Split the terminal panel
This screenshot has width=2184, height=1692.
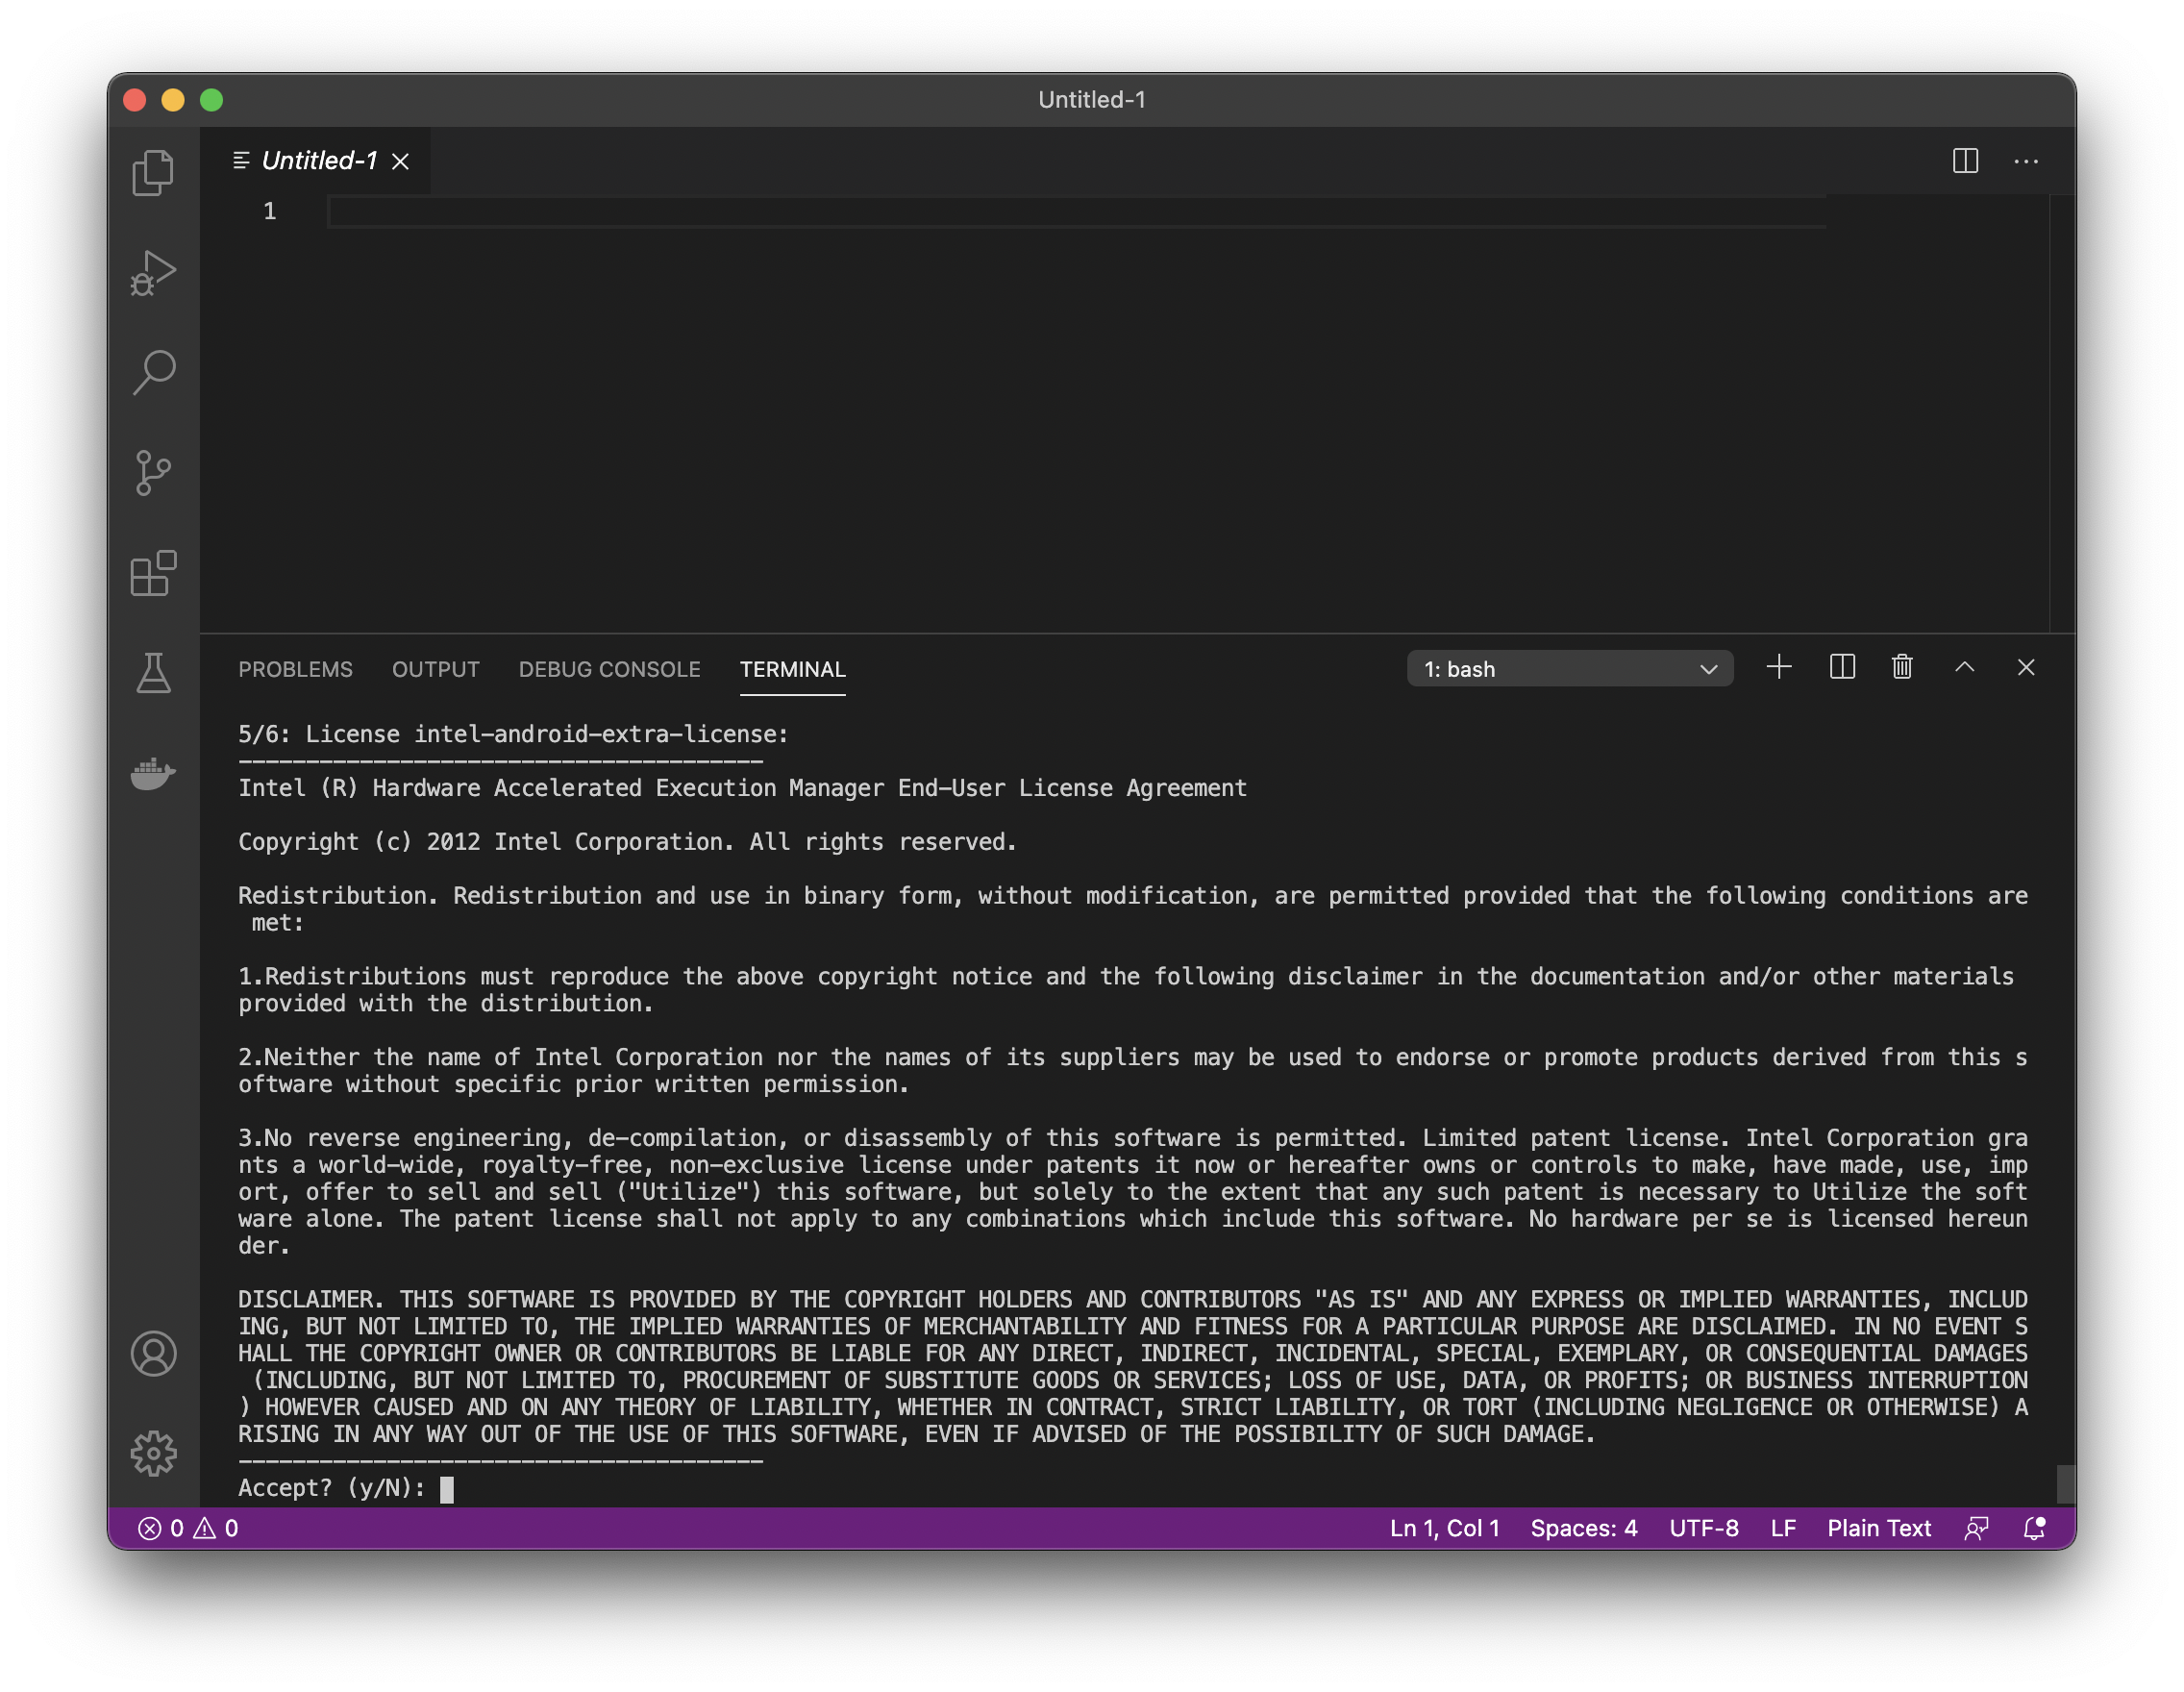pos(1841,667)
